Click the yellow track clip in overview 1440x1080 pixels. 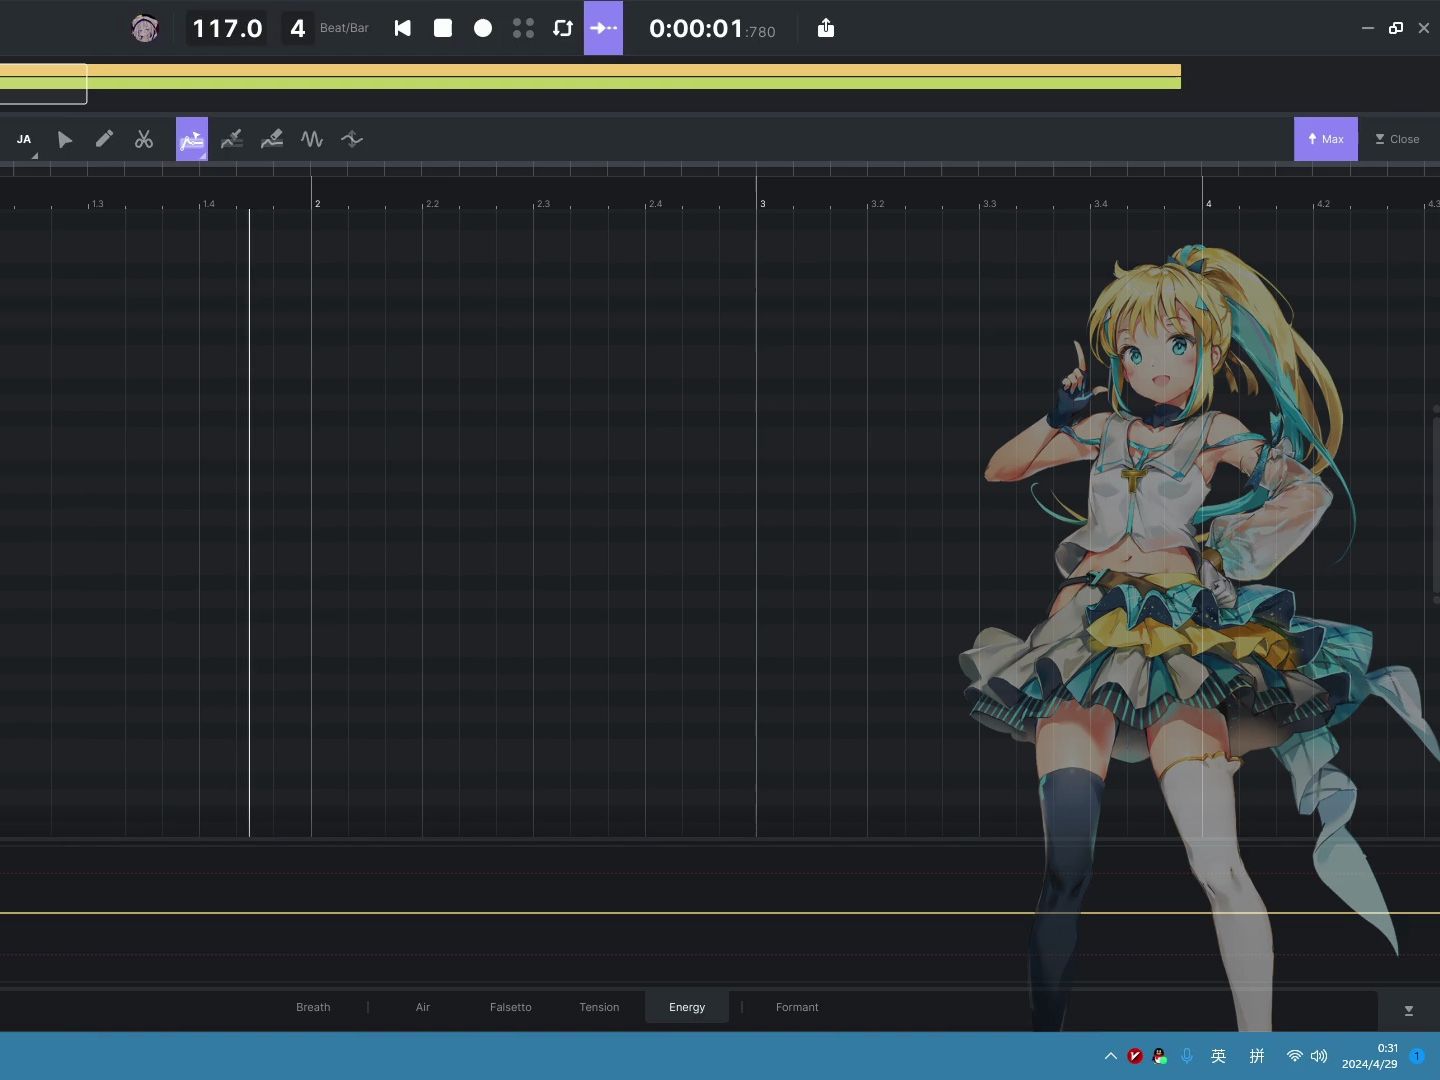point(590,70)
